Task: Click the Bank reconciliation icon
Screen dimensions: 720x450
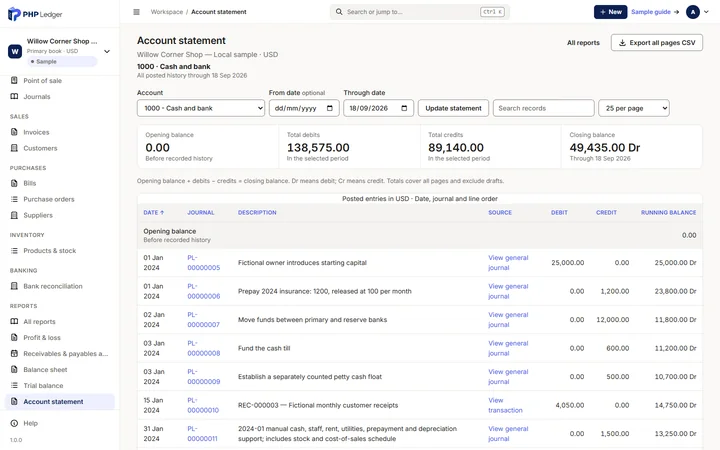Action: point(14,286)
